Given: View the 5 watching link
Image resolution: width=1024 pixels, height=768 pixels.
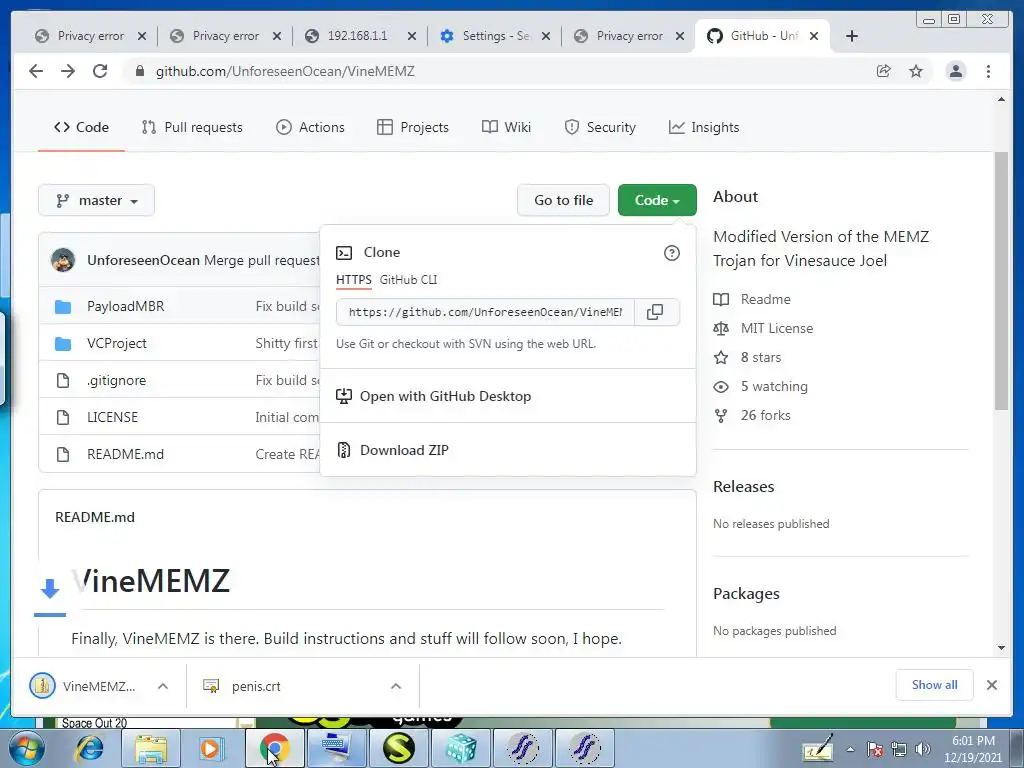Looking at the screenshot, I should click(774, 387).
